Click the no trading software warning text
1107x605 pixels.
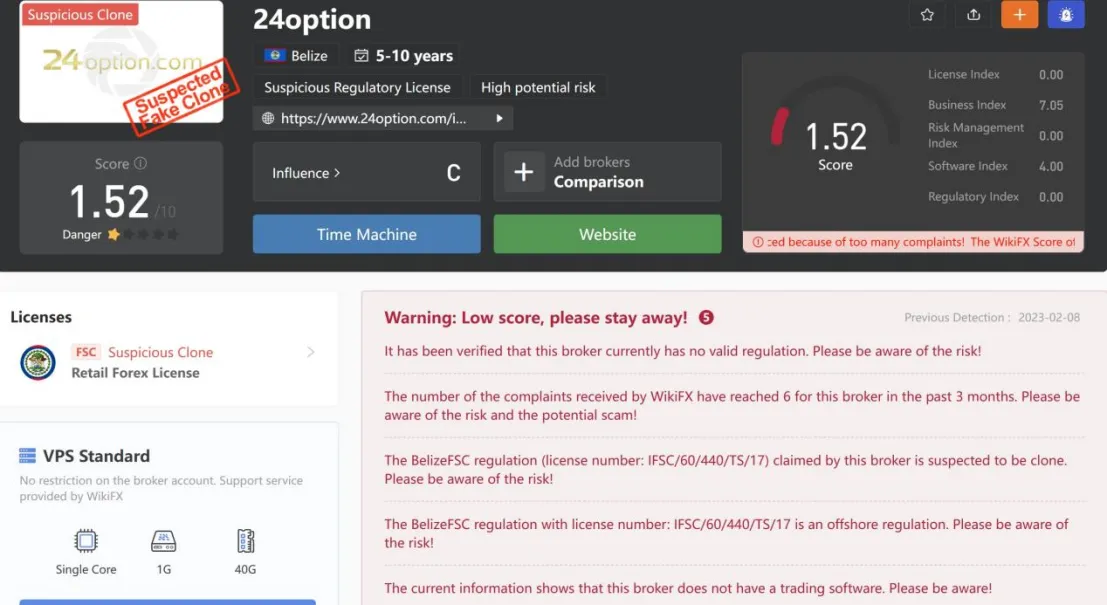click(x=688, y=588)
